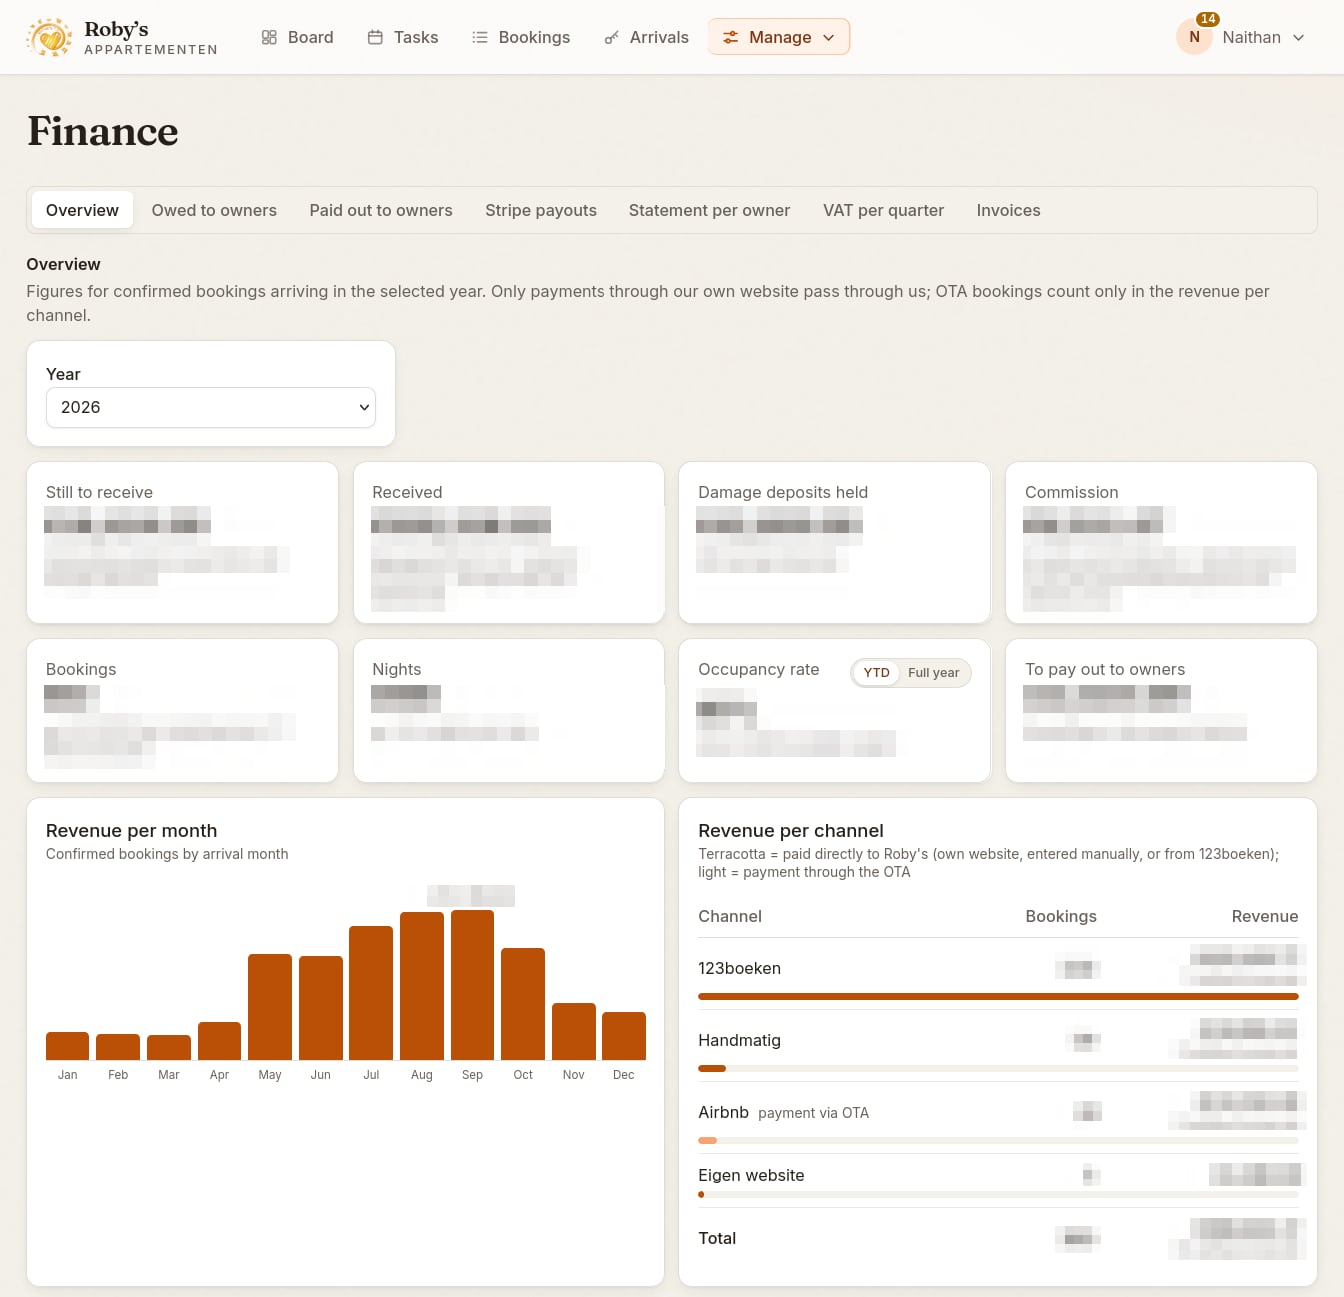Click the Feb revenue bar
The width and height of the screenshot is (1344, 1297).
(118, 1047)
